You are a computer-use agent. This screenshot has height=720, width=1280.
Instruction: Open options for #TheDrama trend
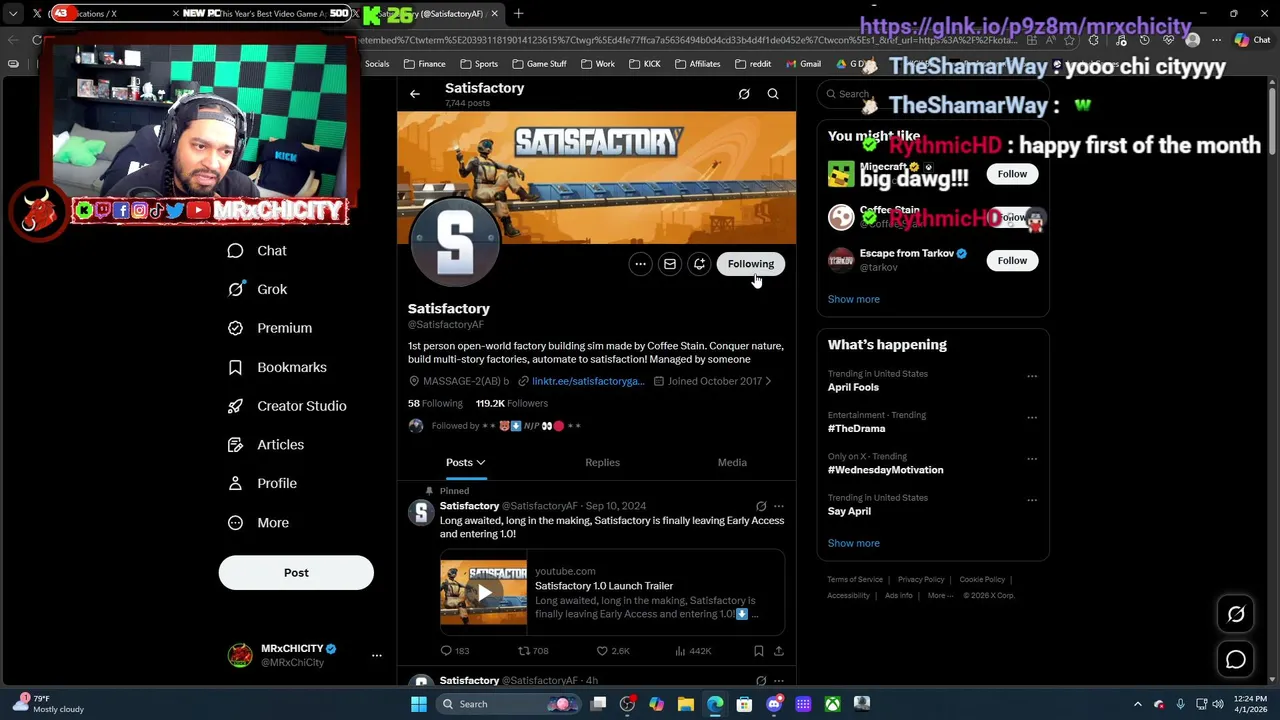pyautogui.click(x=1032, y=418)
